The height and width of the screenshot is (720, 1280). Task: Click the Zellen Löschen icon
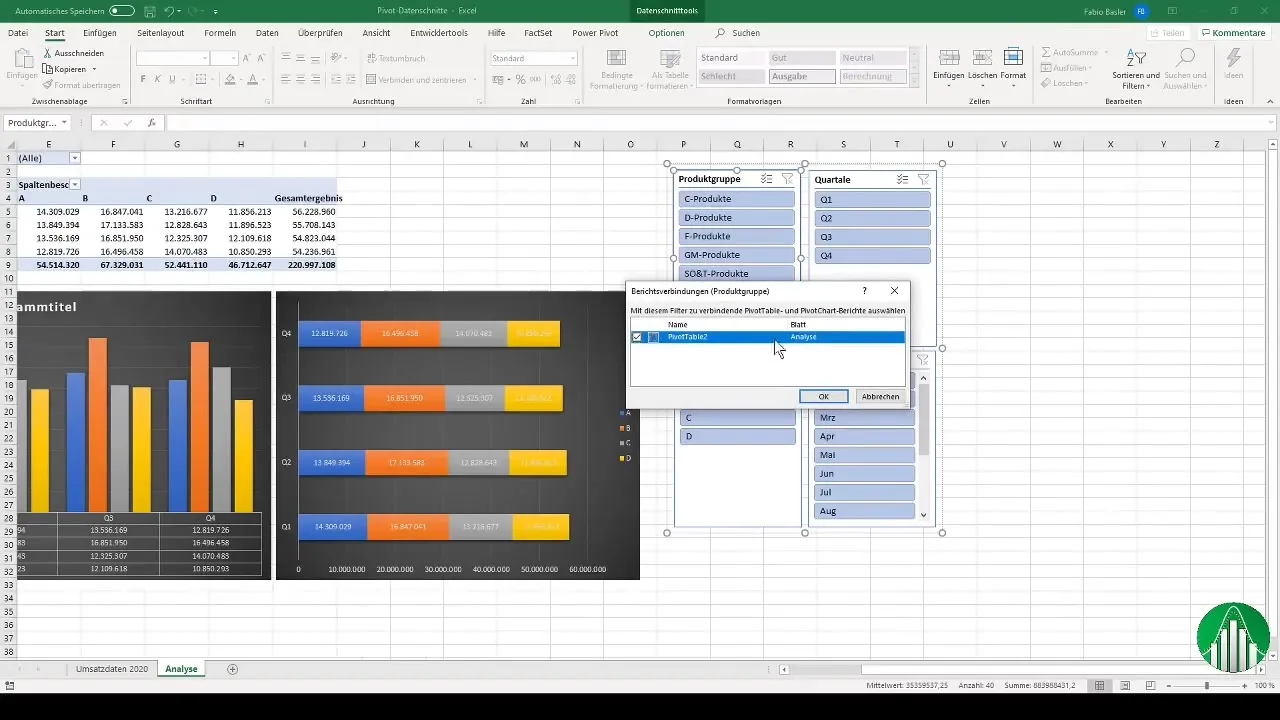pyautogui.click(x=981, y=57)
